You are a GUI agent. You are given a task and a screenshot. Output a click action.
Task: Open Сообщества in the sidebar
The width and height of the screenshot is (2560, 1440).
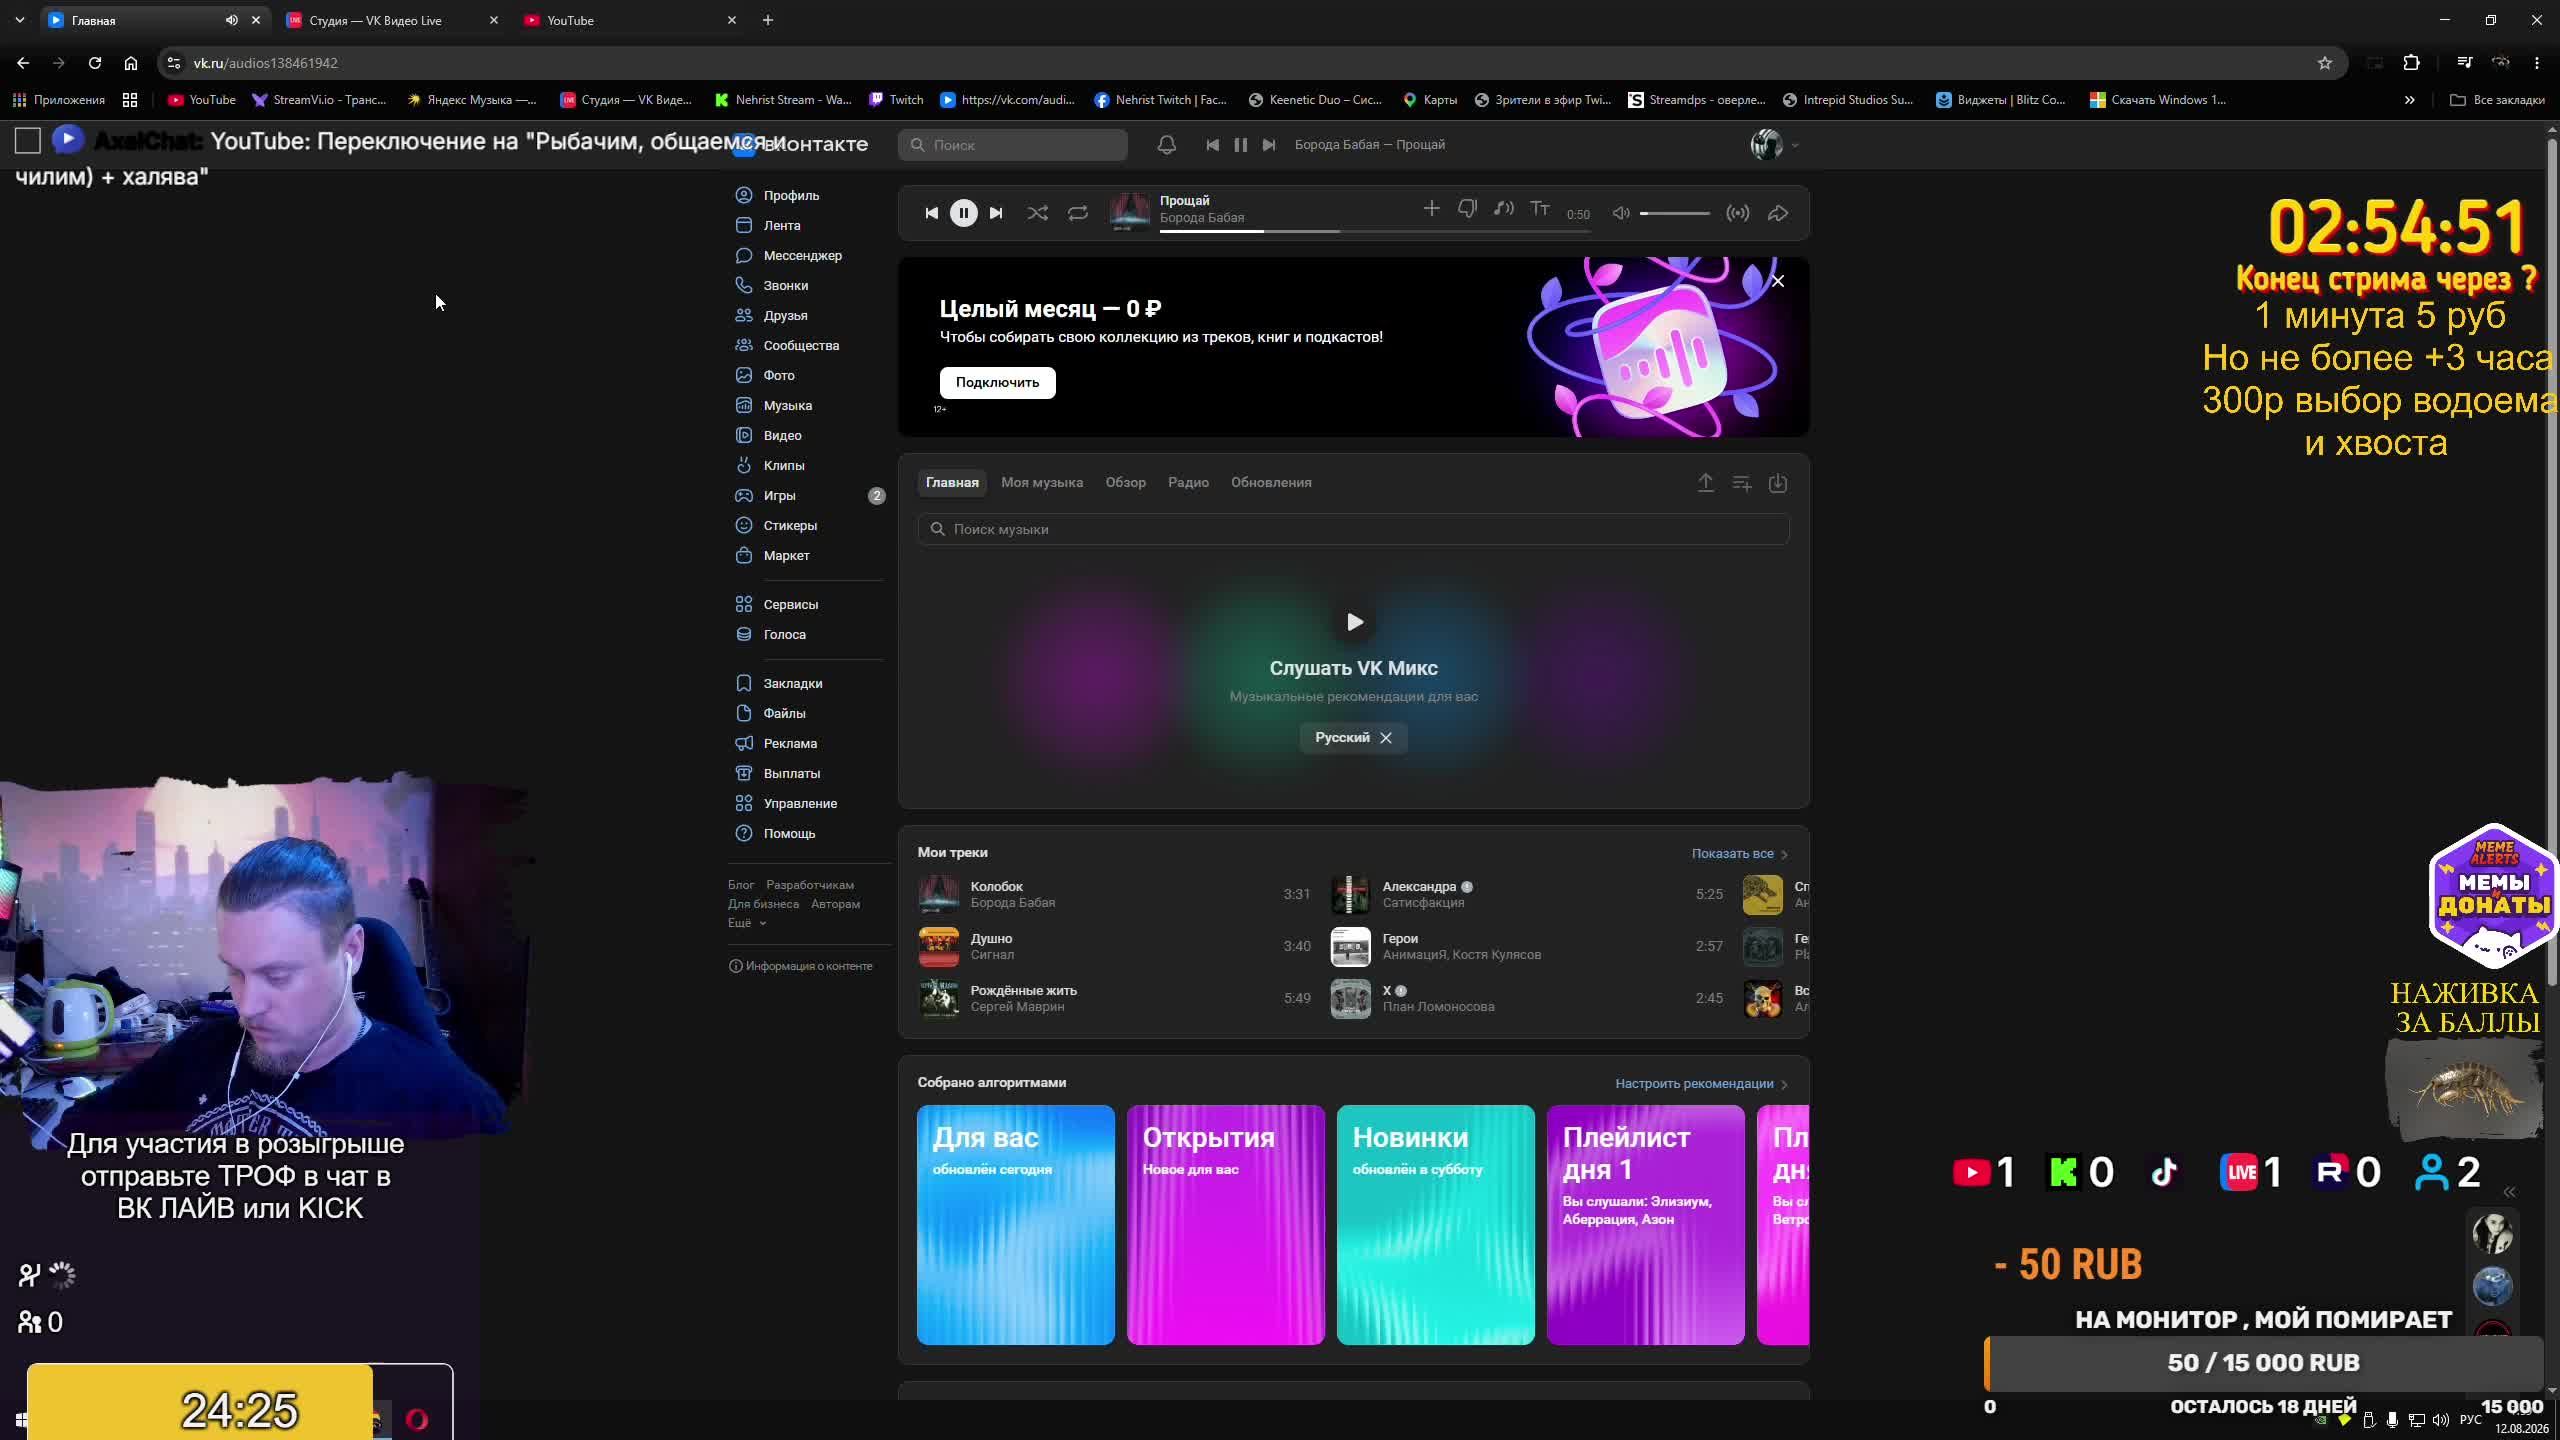[800, 345]
